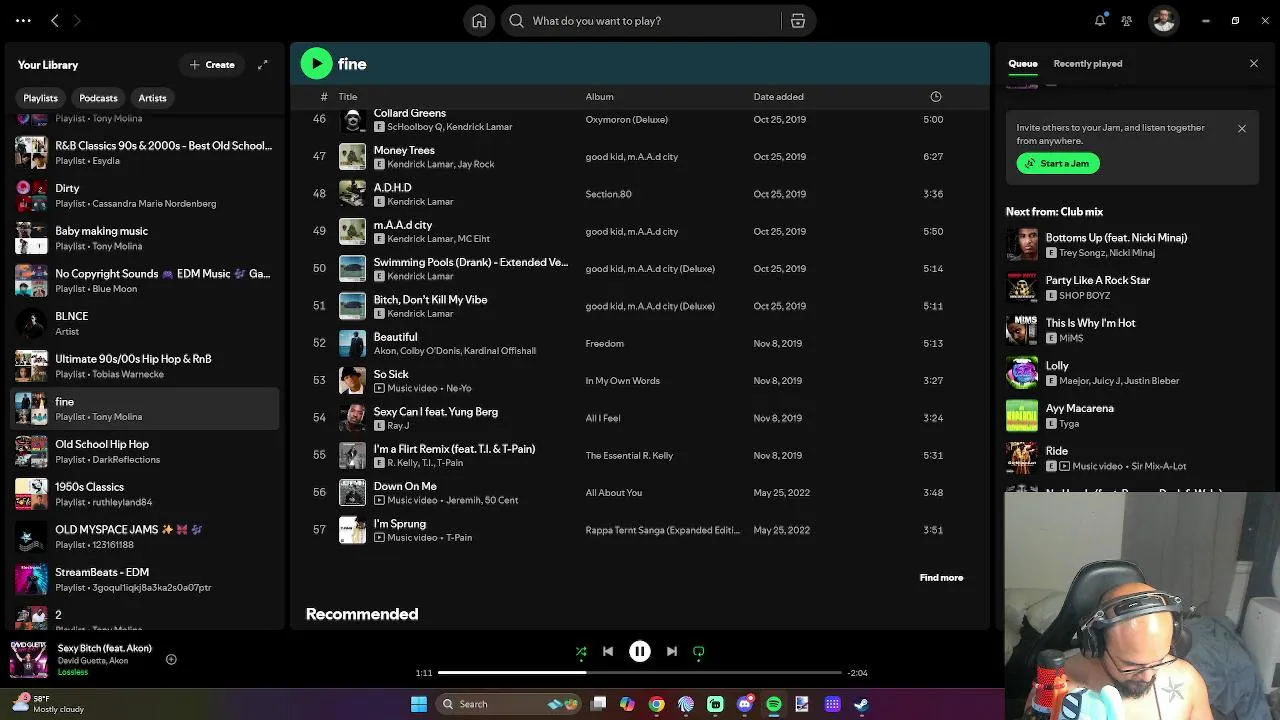Add the current song to Liked Songs
Viewport: 1280px width, 720px height.
(x=171, y=659)
